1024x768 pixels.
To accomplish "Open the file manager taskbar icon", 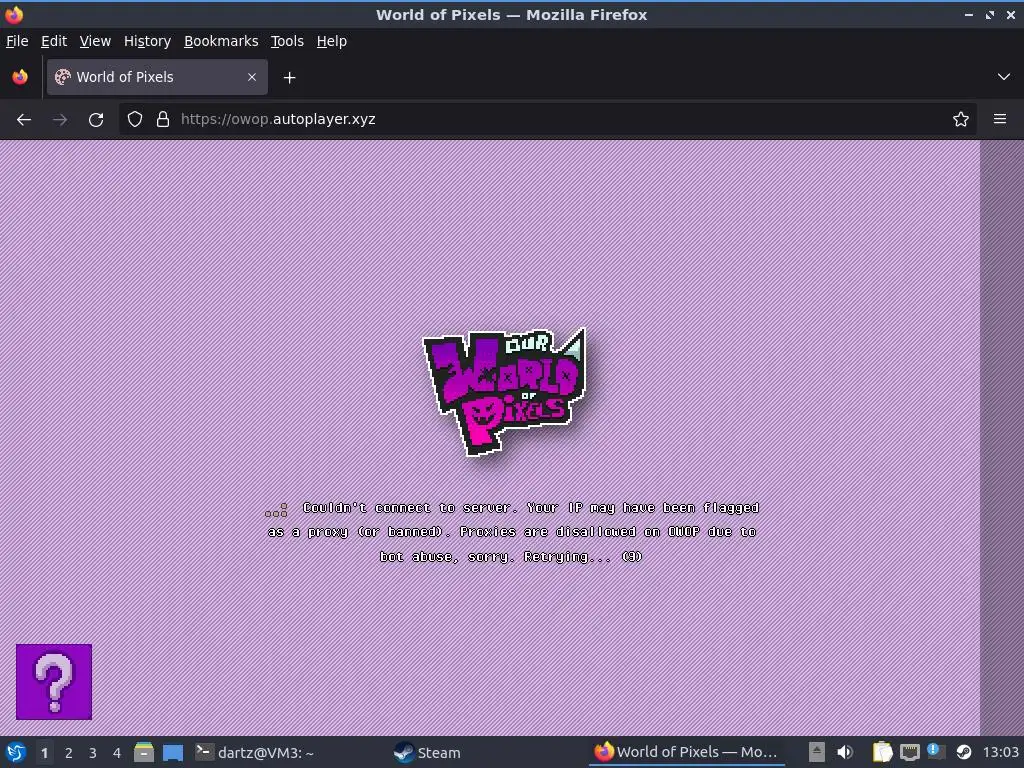I will coord(144,752).
